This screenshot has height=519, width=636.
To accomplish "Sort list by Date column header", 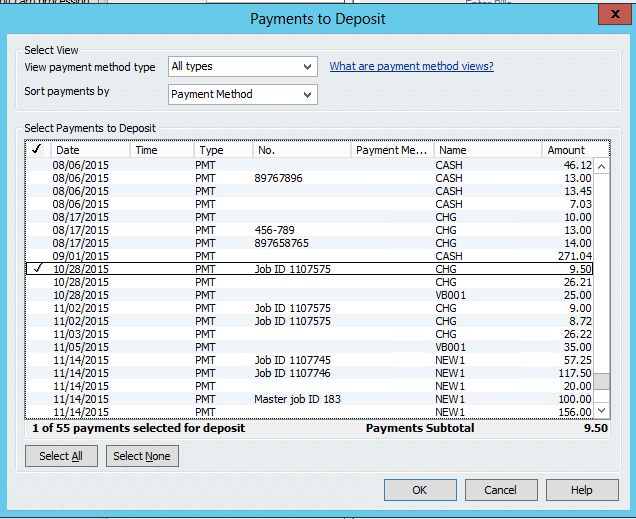I will point(90,150).
